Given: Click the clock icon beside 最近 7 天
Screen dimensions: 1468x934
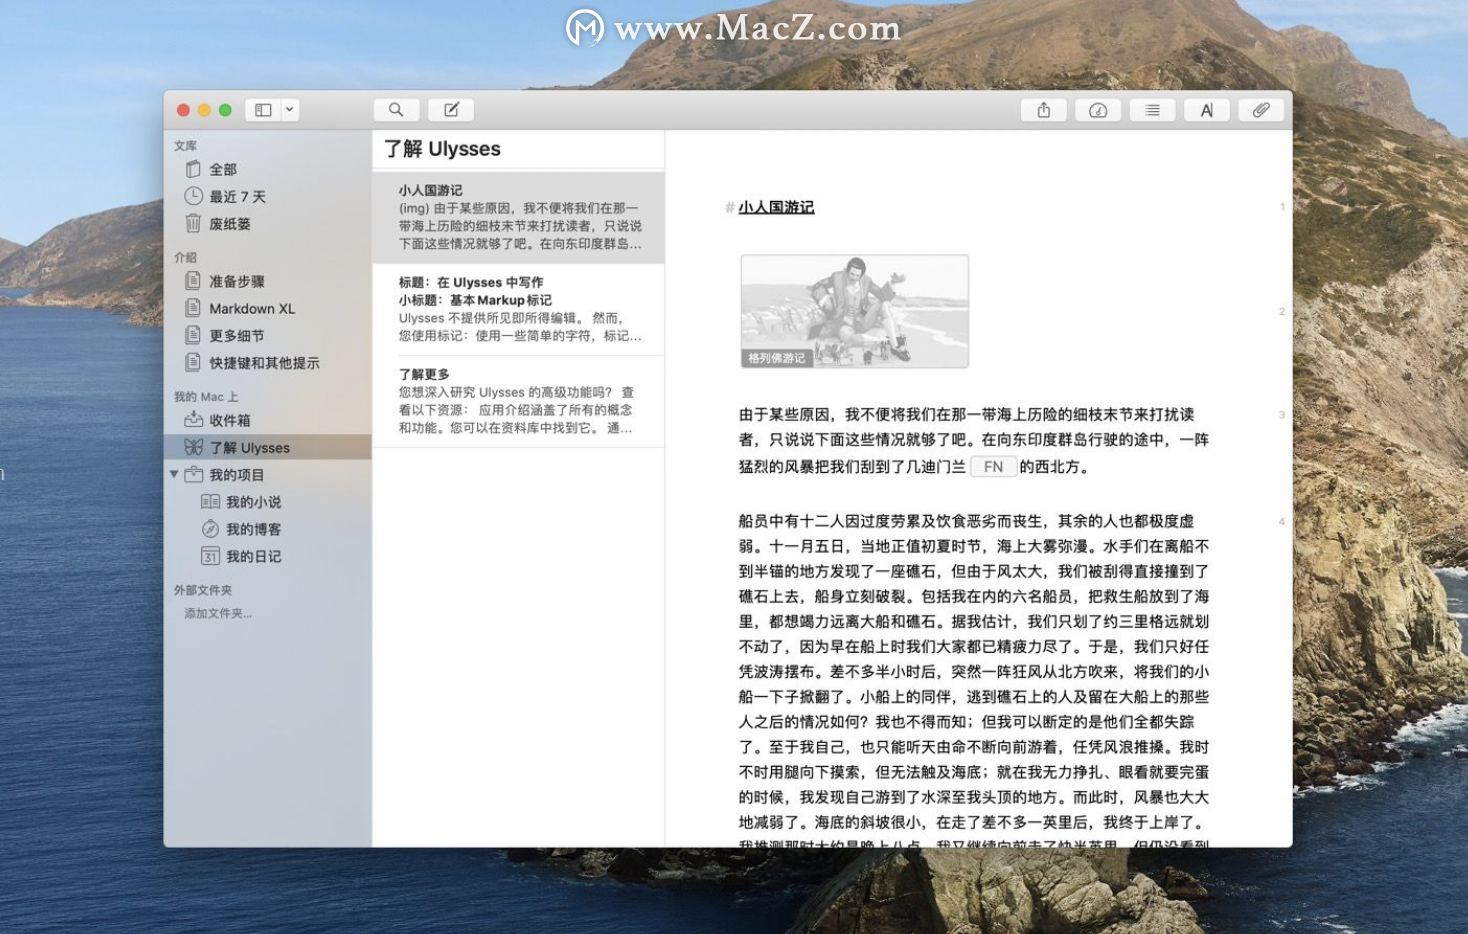Looking at the screenshot, I should 193,196.
